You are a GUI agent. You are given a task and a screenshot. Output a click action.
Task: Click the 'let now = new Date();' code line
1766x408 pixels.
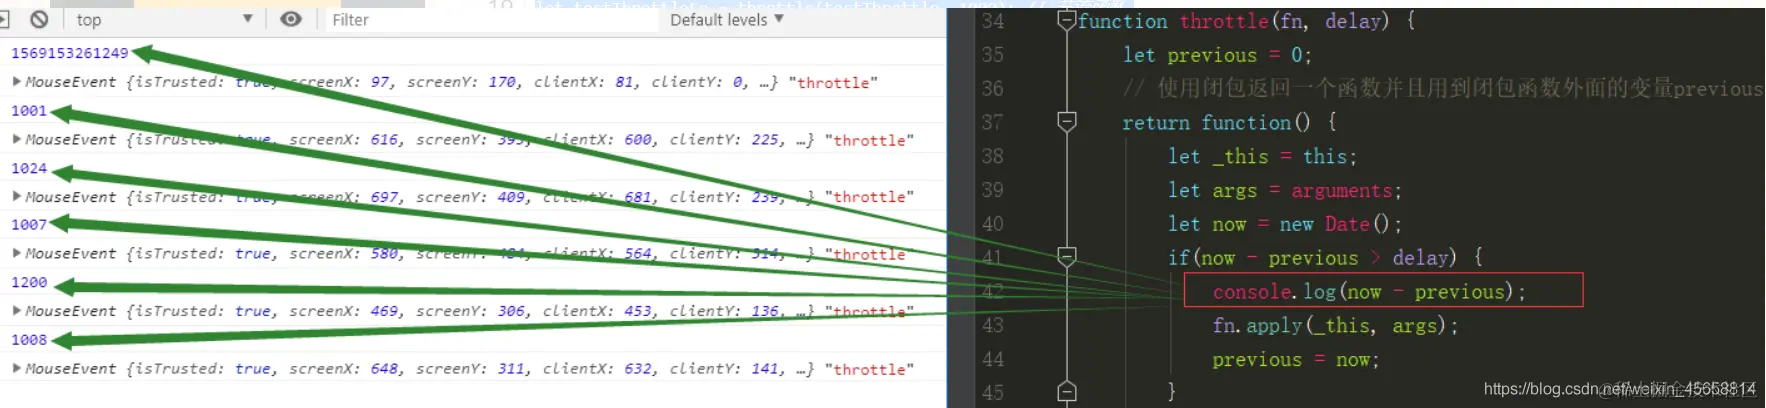pyautogui.click(x=1285, y=224)
